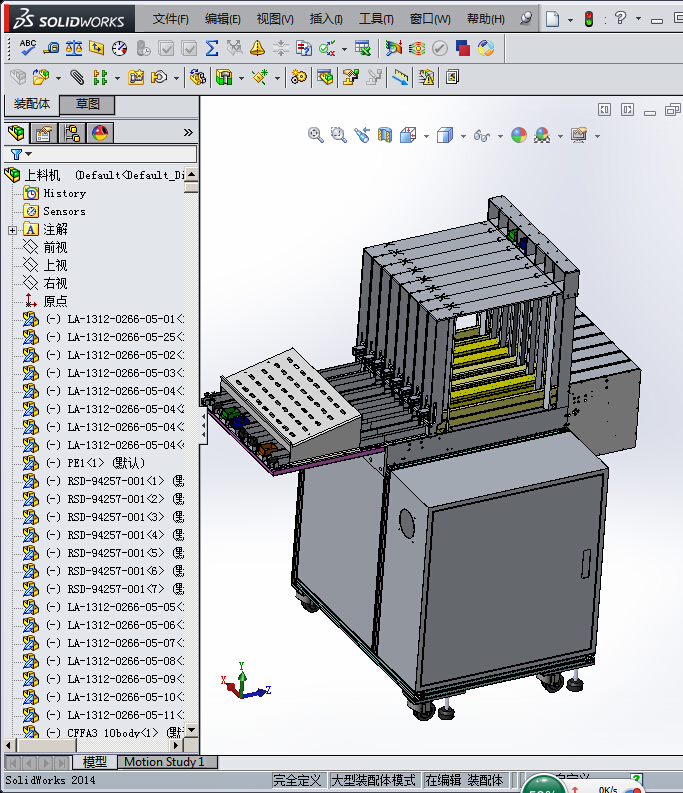683x793 pixels.
Task: Open the 文件(F) menu
Action: coord(170,19)
